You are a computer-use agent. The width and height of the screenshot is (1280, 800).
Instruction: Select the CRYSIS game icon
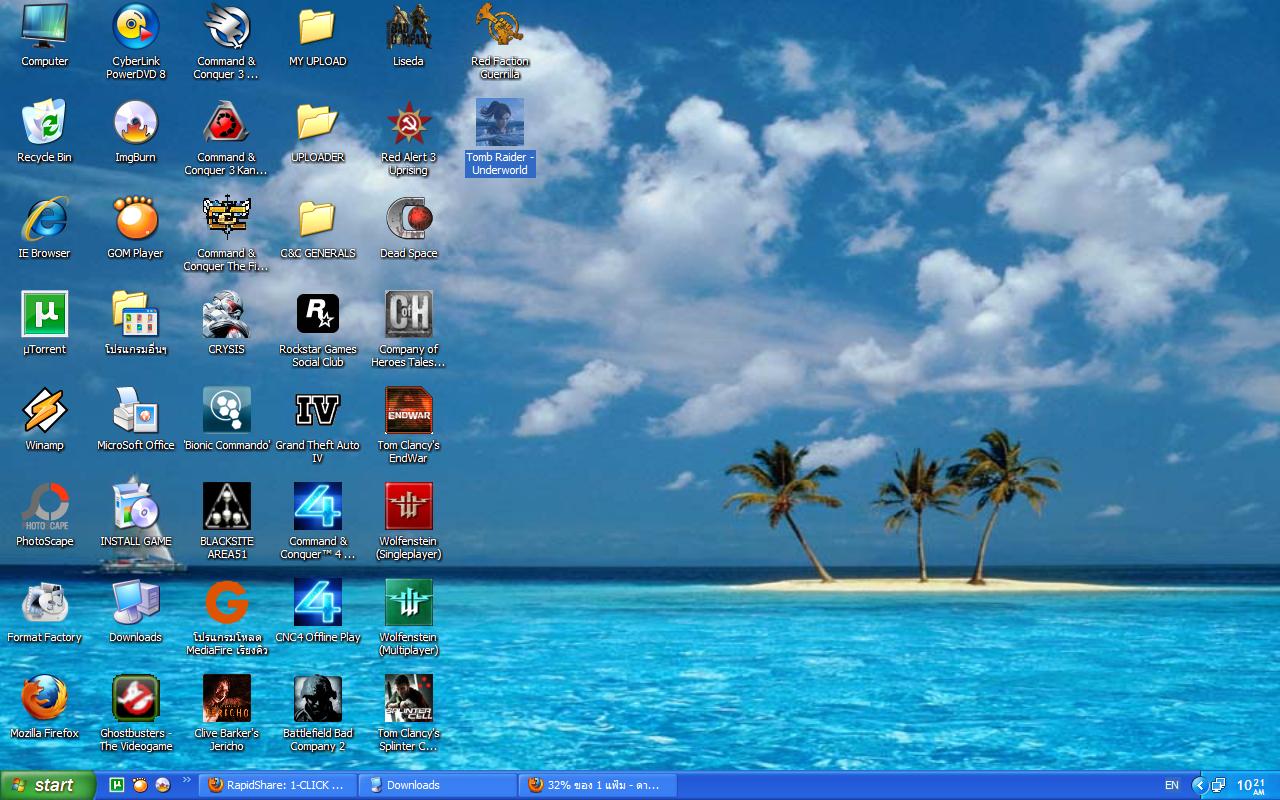coord(226,315)
